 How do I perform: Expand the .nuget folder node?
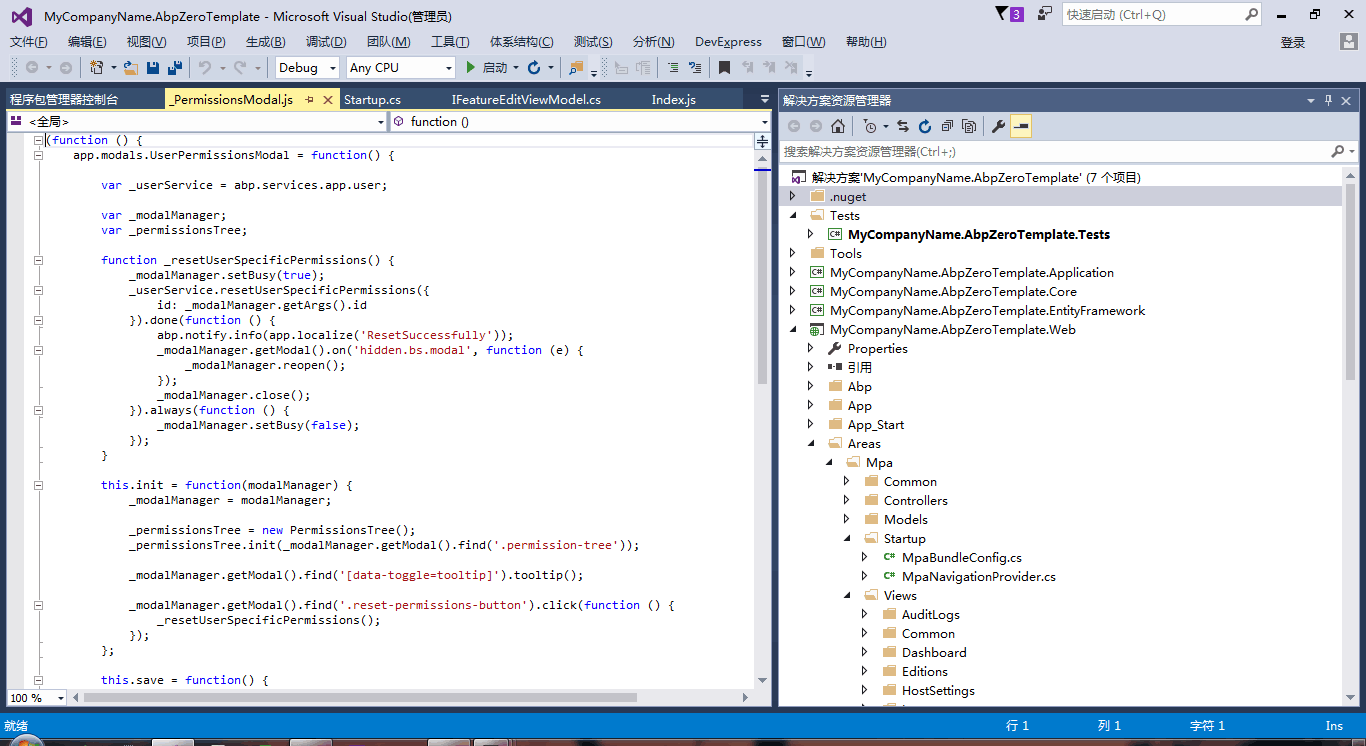tap(793, 197)
